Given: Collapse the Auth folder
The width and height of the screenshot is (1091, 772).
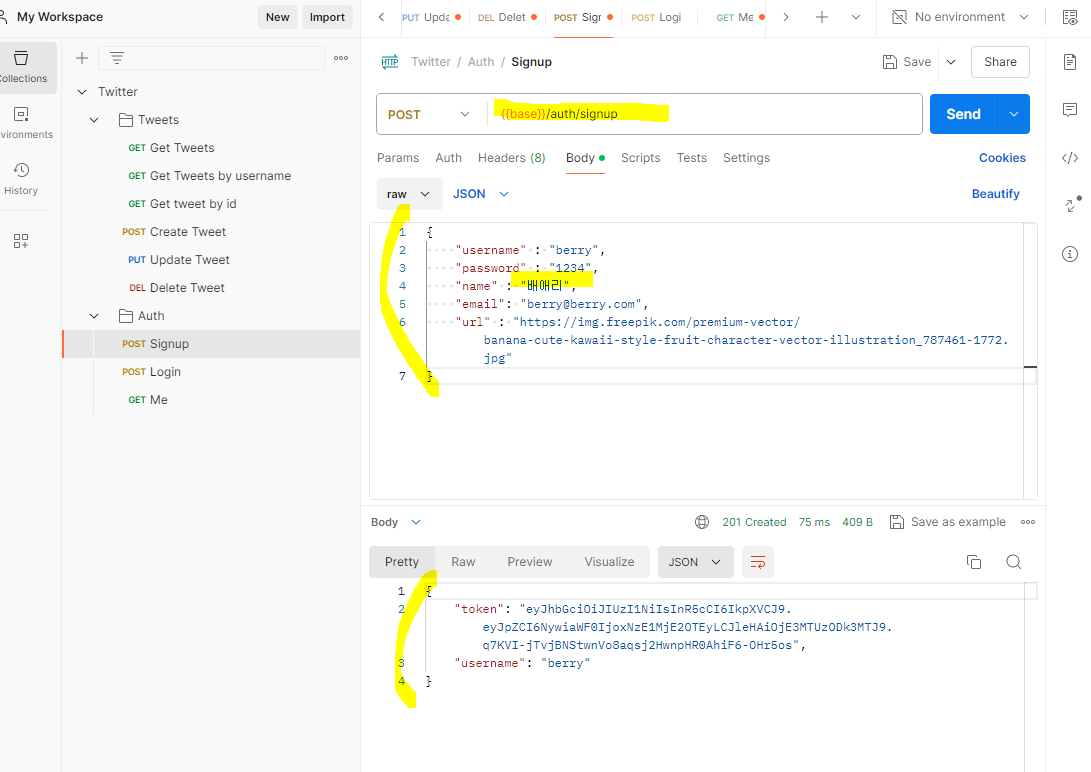Looking at the screenshot, I should [x=95, y=316].
